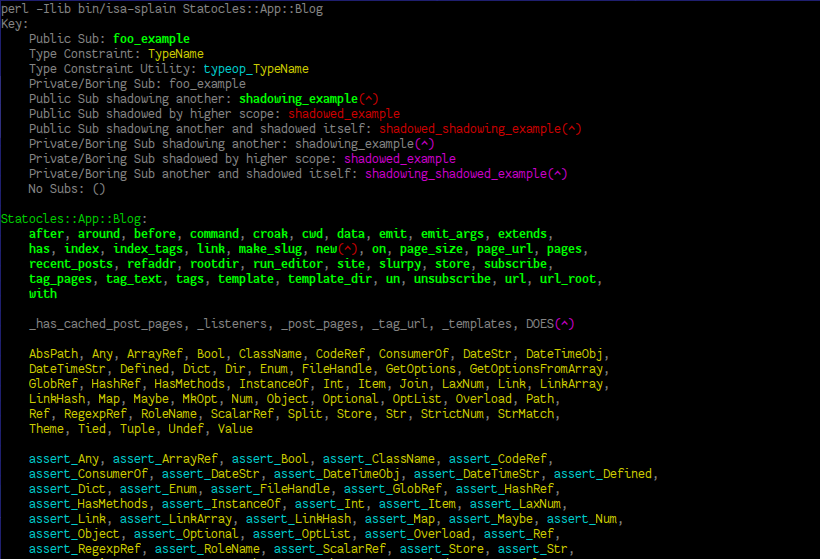Click the 'assert_Optional' utility
The image size is (820, 559).
click(186, 534)
